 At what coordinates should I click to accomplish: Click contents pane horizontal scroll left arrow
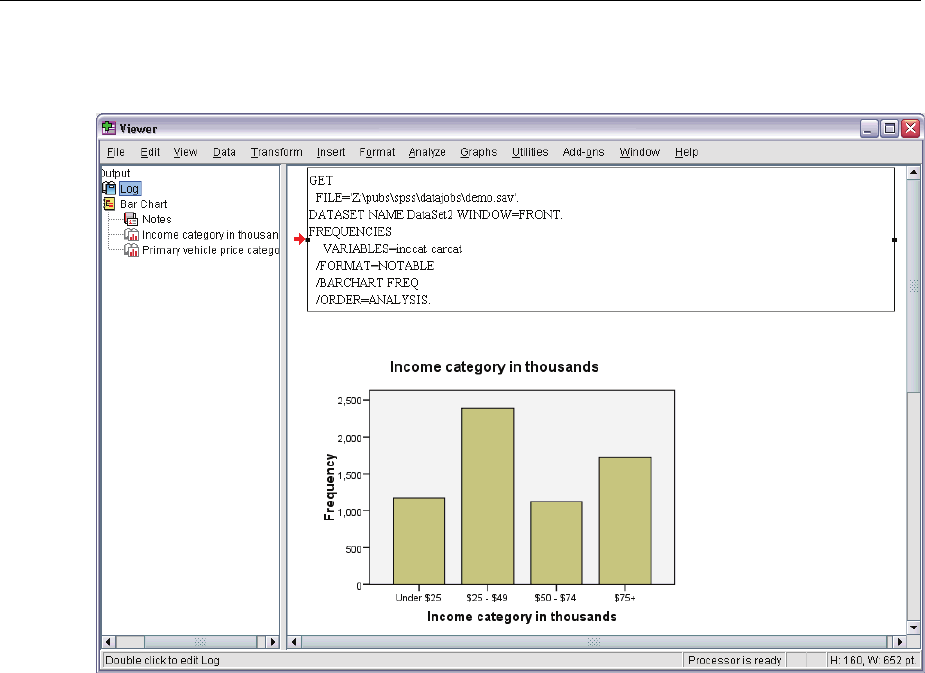tap(294, 642)
